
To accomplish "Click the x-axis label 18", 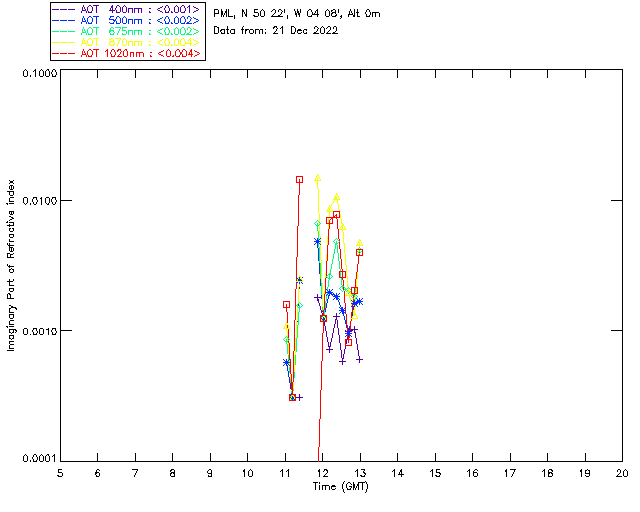I will click(x=547, y=473).
